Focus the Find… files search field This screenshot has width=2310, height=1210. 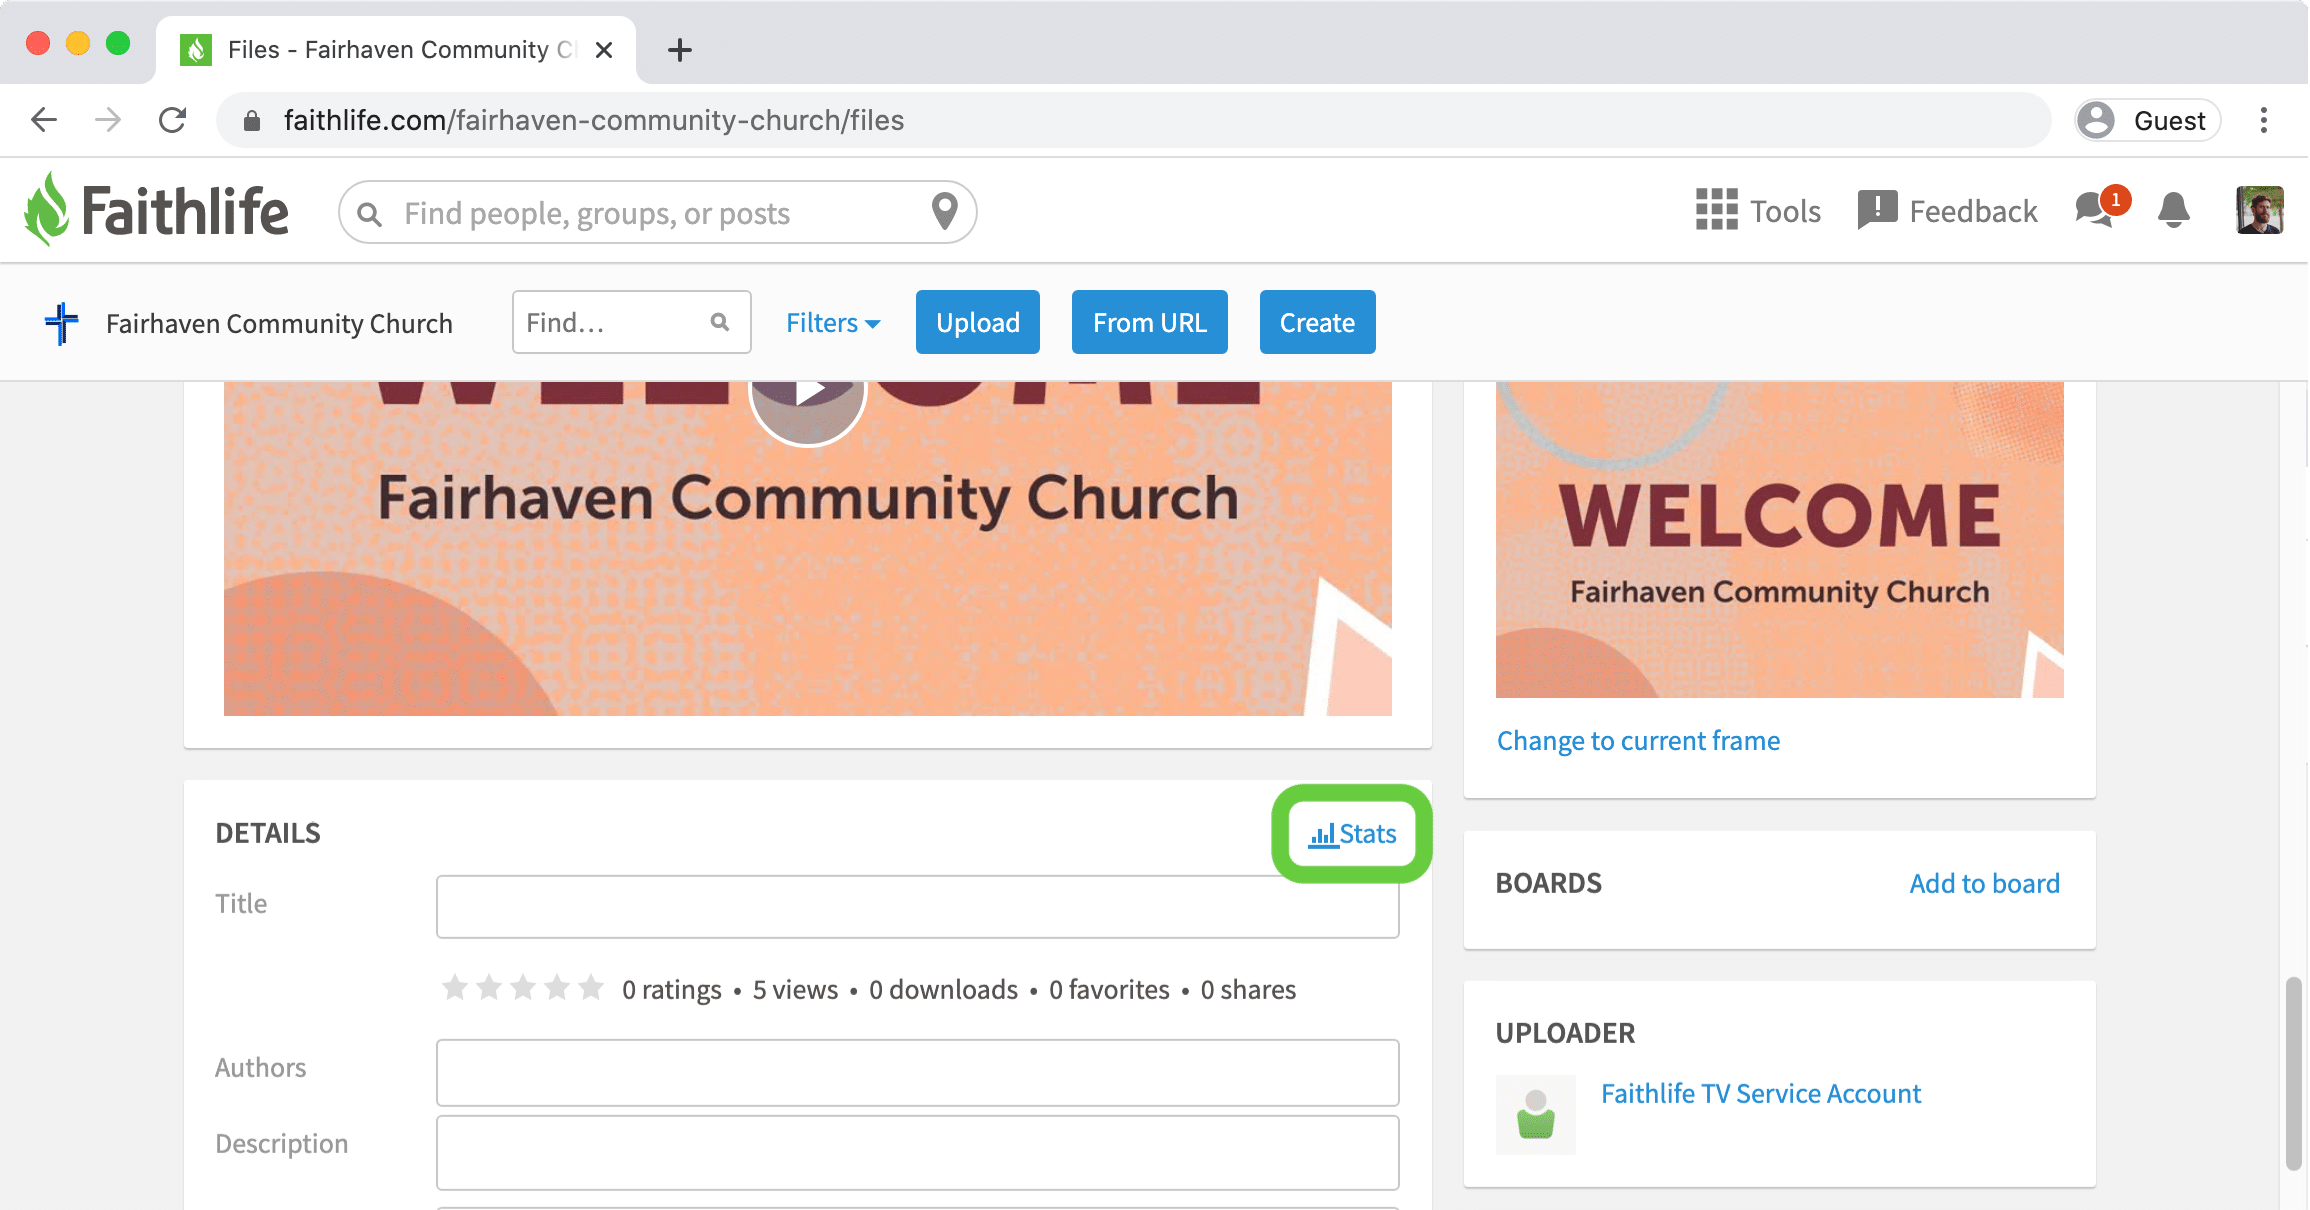point(631,322)
